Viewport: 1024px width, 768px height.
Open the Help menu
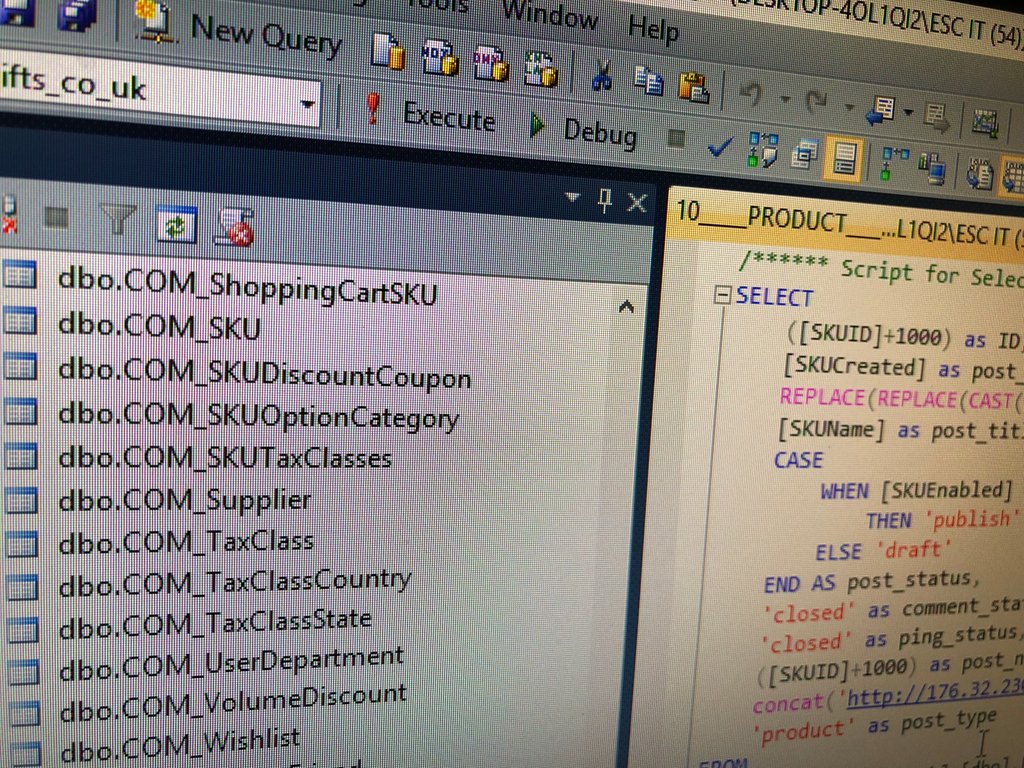pyautogui.click(x=653, y=29)
